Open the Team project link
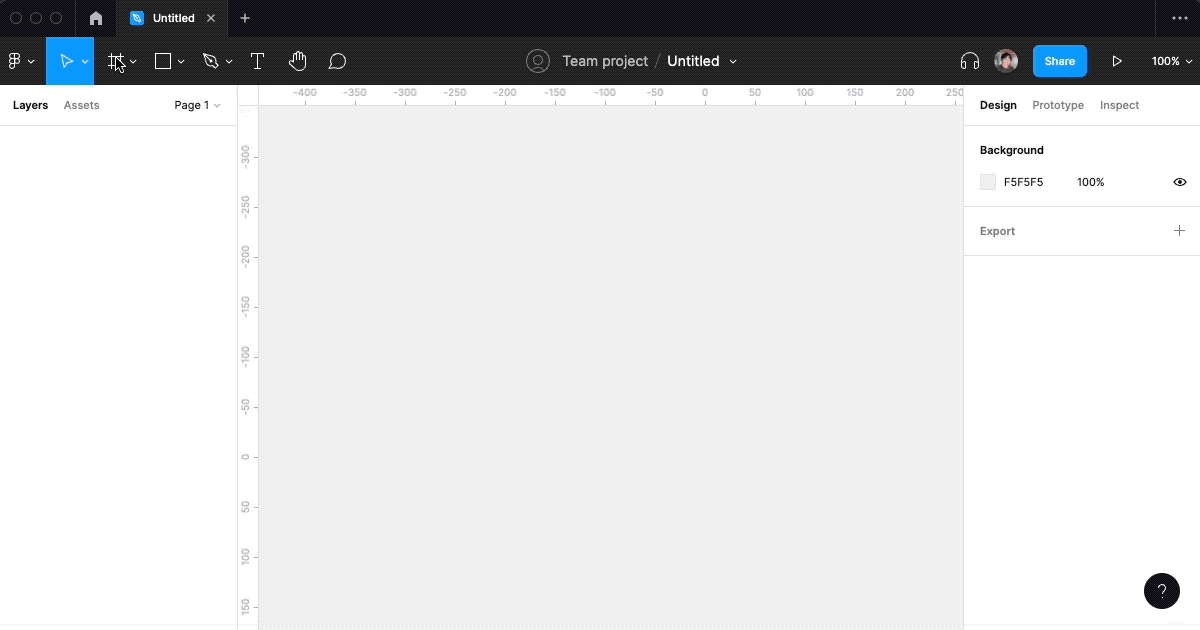 pyautogui.click(x=605, y=61)
